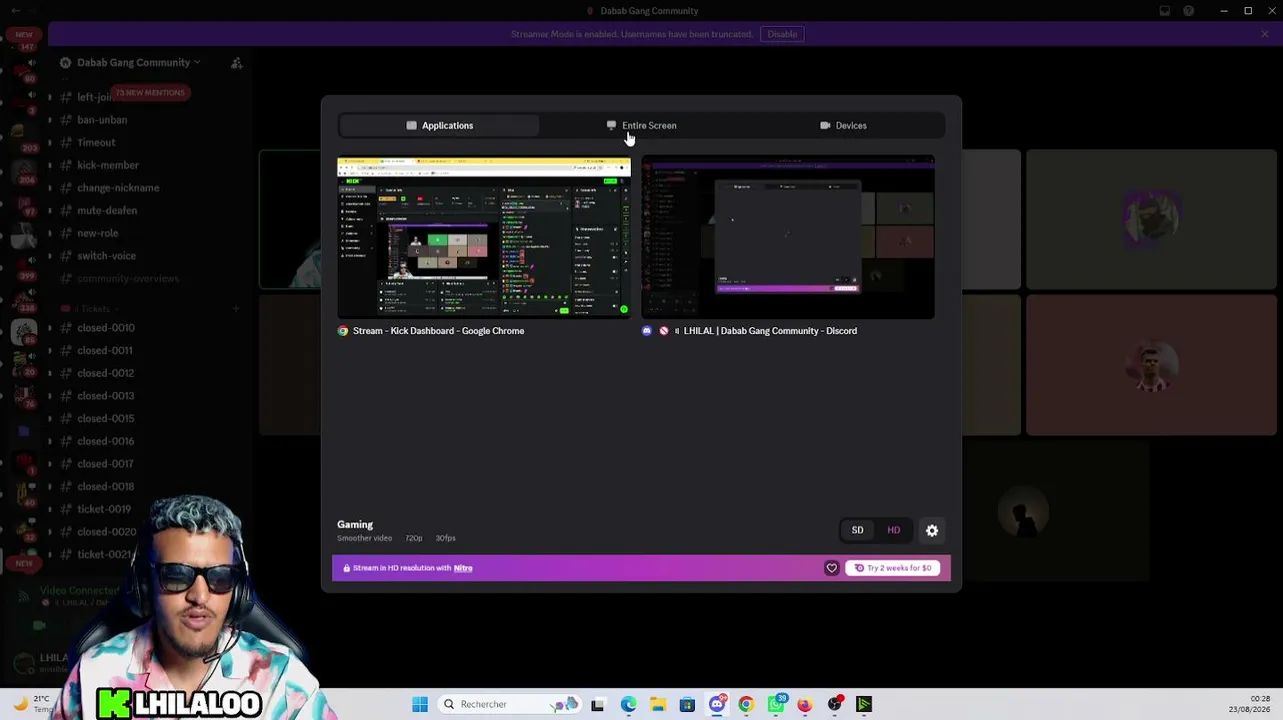Switch to Discord via its taskbar icon
Image resolution: width=1283 pixels, height=720 pixels.
click(x=716, y=704)
